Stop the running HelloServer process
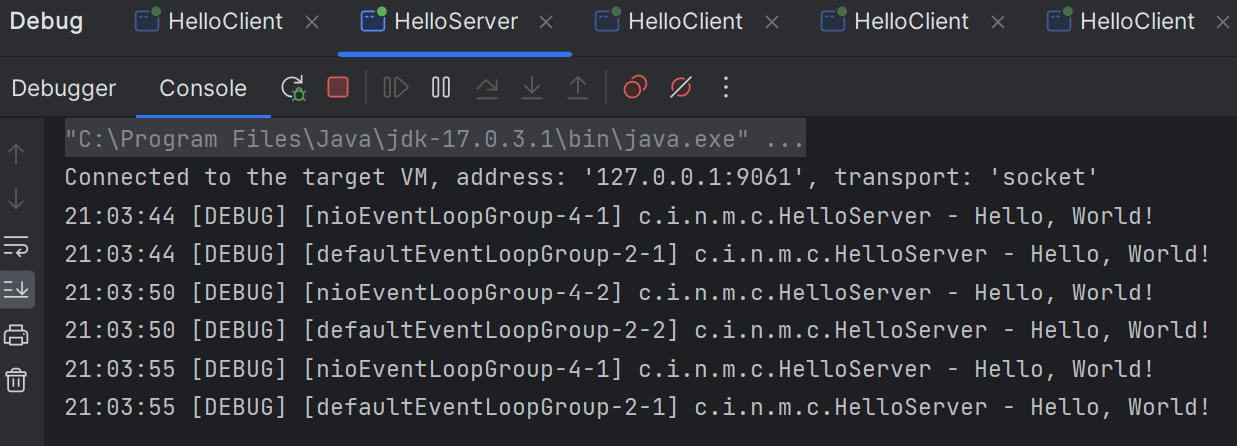1237x446 pixels. 338,88
